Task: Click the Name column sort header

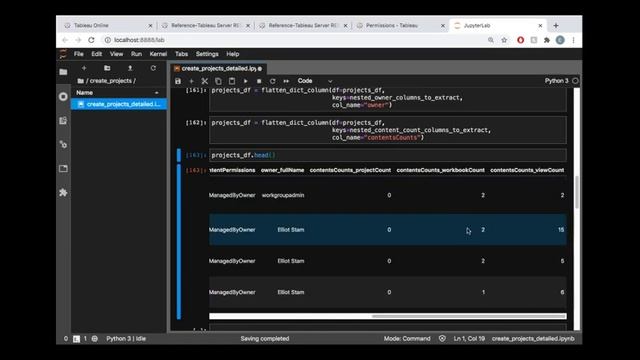Action: (118, 93)
